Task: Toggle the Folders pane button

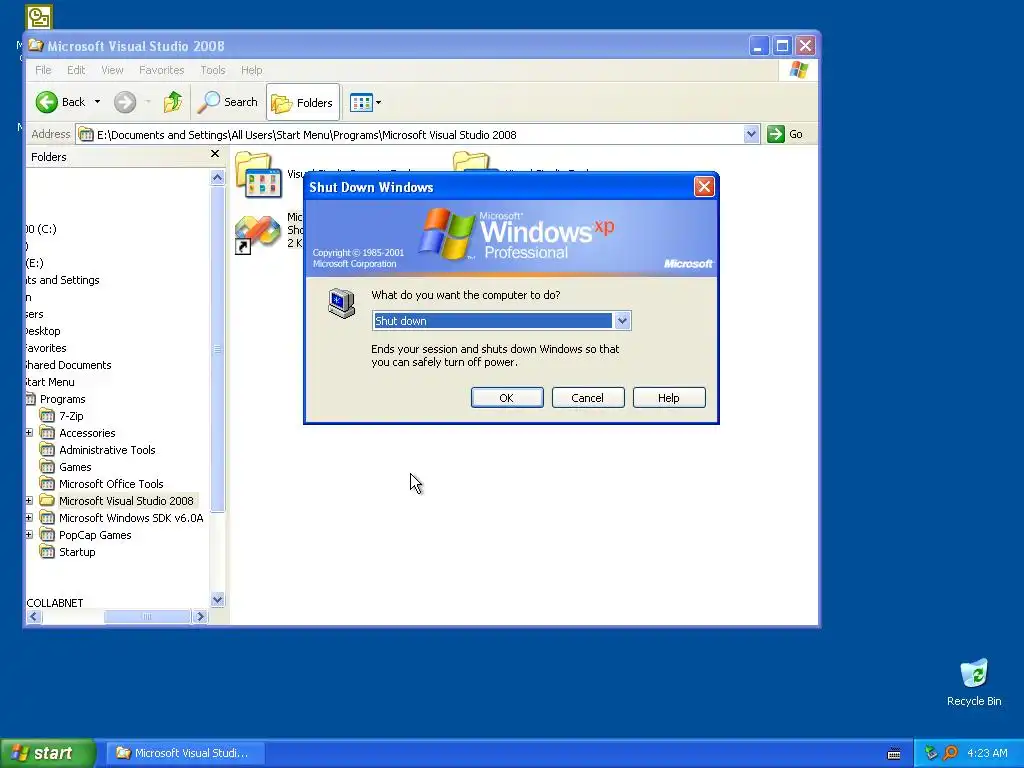Action: [303, 103]
